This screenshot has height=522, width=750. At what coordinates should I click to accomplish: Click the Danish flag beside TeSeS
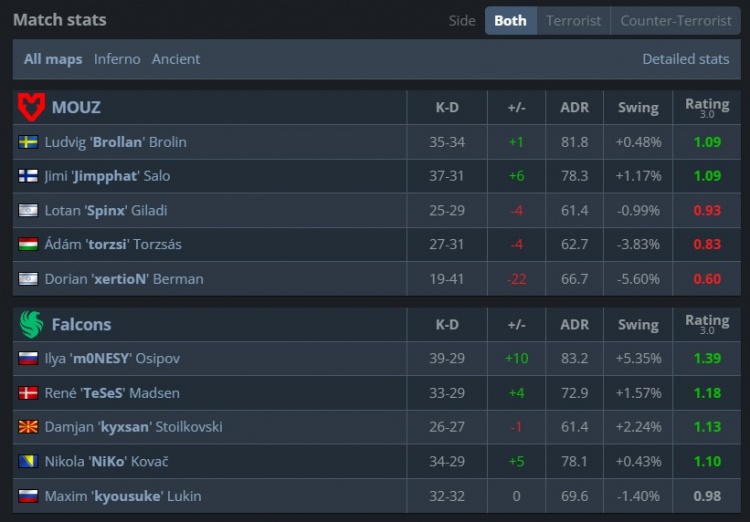pyautogui.click(x=28, y=393)
